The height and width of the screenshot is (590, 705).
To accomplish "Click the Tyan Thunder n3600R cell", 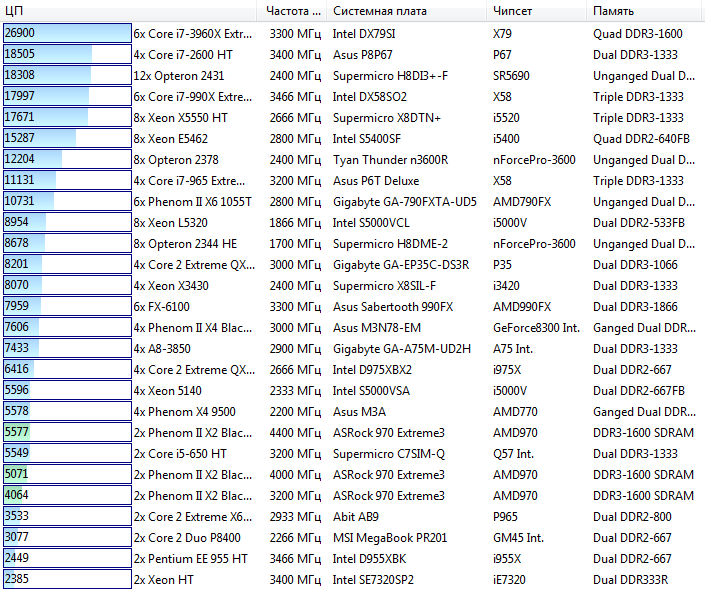I will coord(390,160).
